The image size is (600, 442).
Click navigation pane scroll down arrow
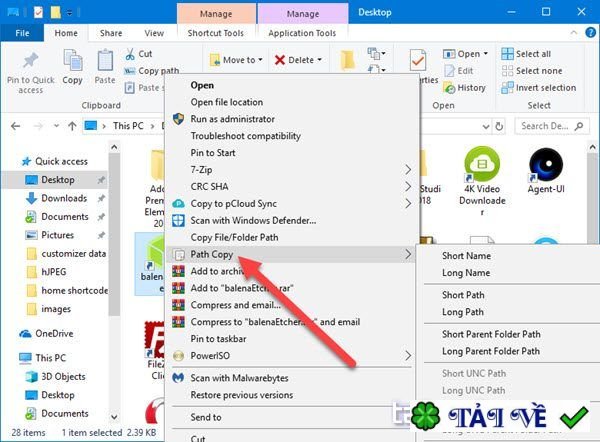(114, 416)
